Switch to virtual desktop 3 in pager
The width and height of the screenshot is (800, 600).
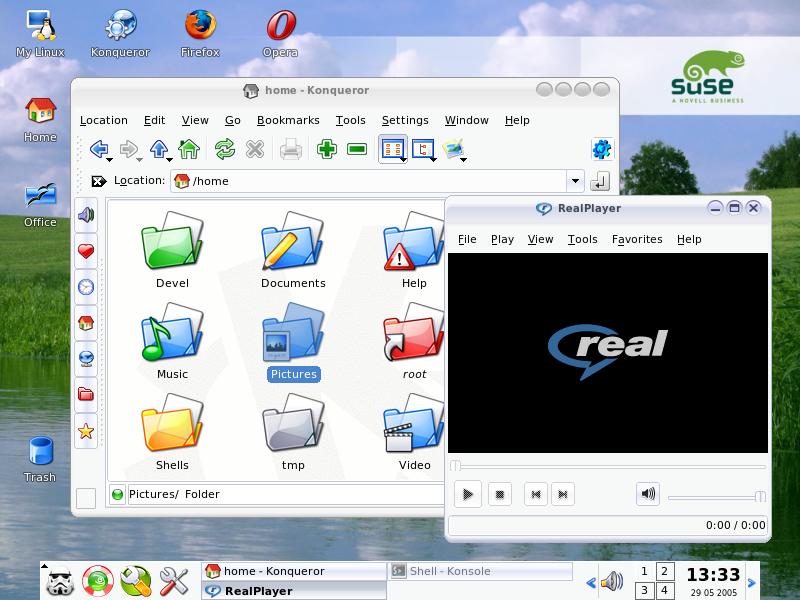tap(644, 590)
